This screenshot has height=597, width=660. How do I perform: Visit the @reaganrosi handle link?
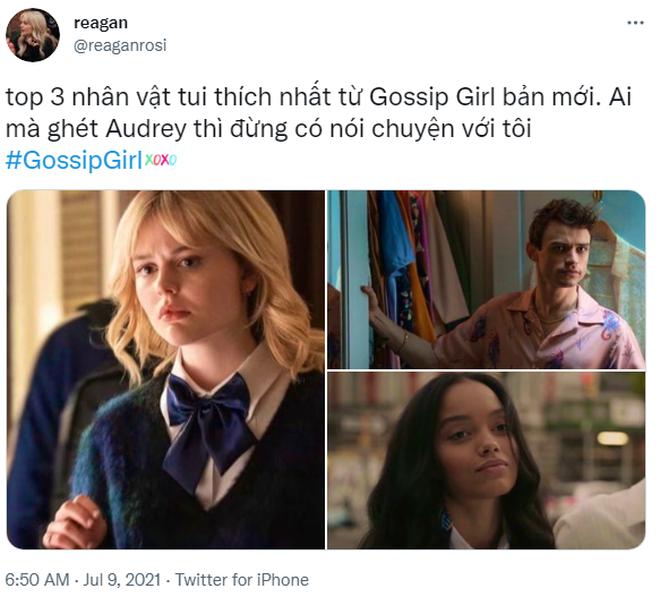click(x=120, y=45)
